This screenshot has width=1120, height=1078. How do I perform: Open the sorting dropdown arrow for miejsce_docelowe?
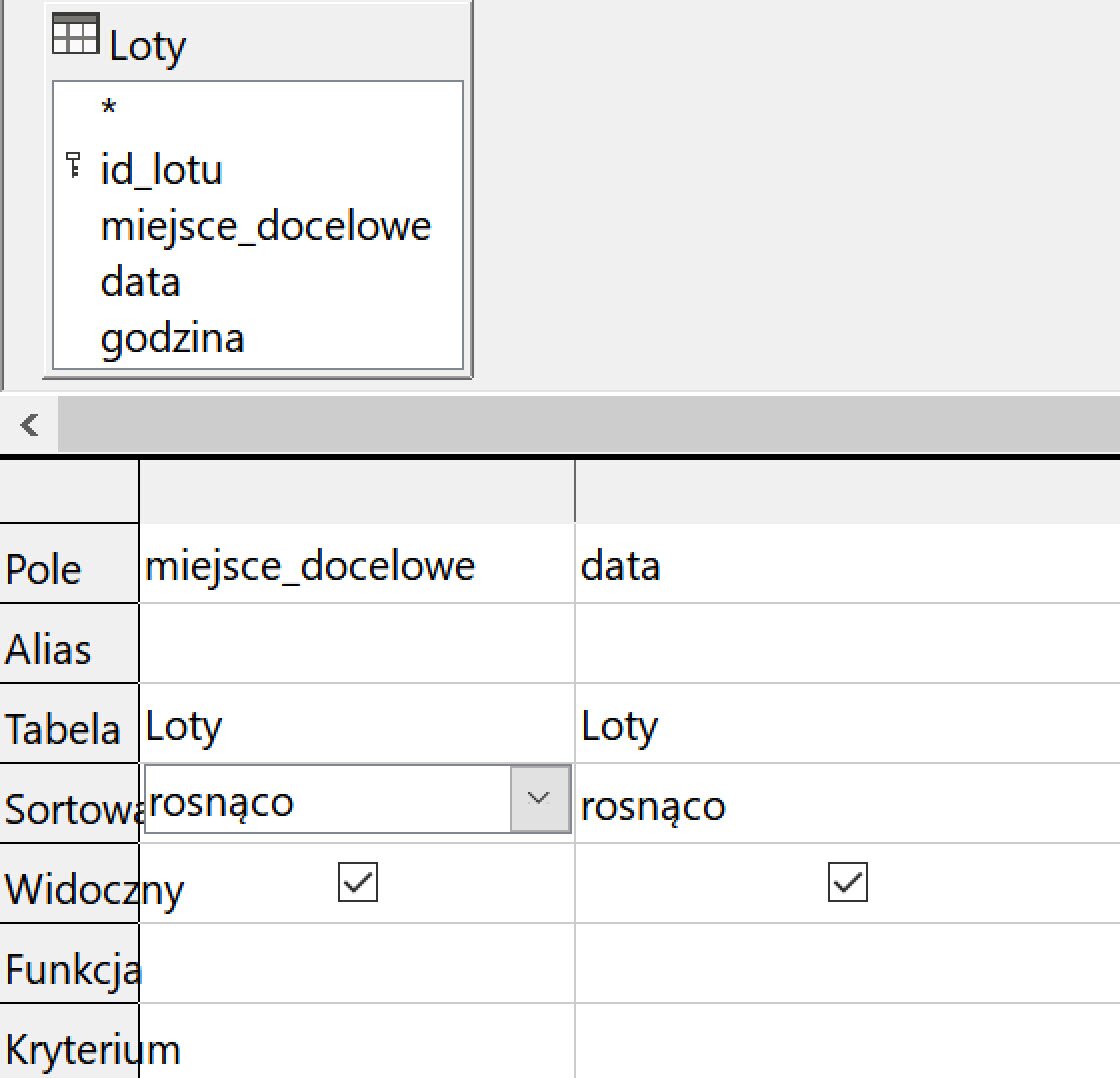coord(540,799)
